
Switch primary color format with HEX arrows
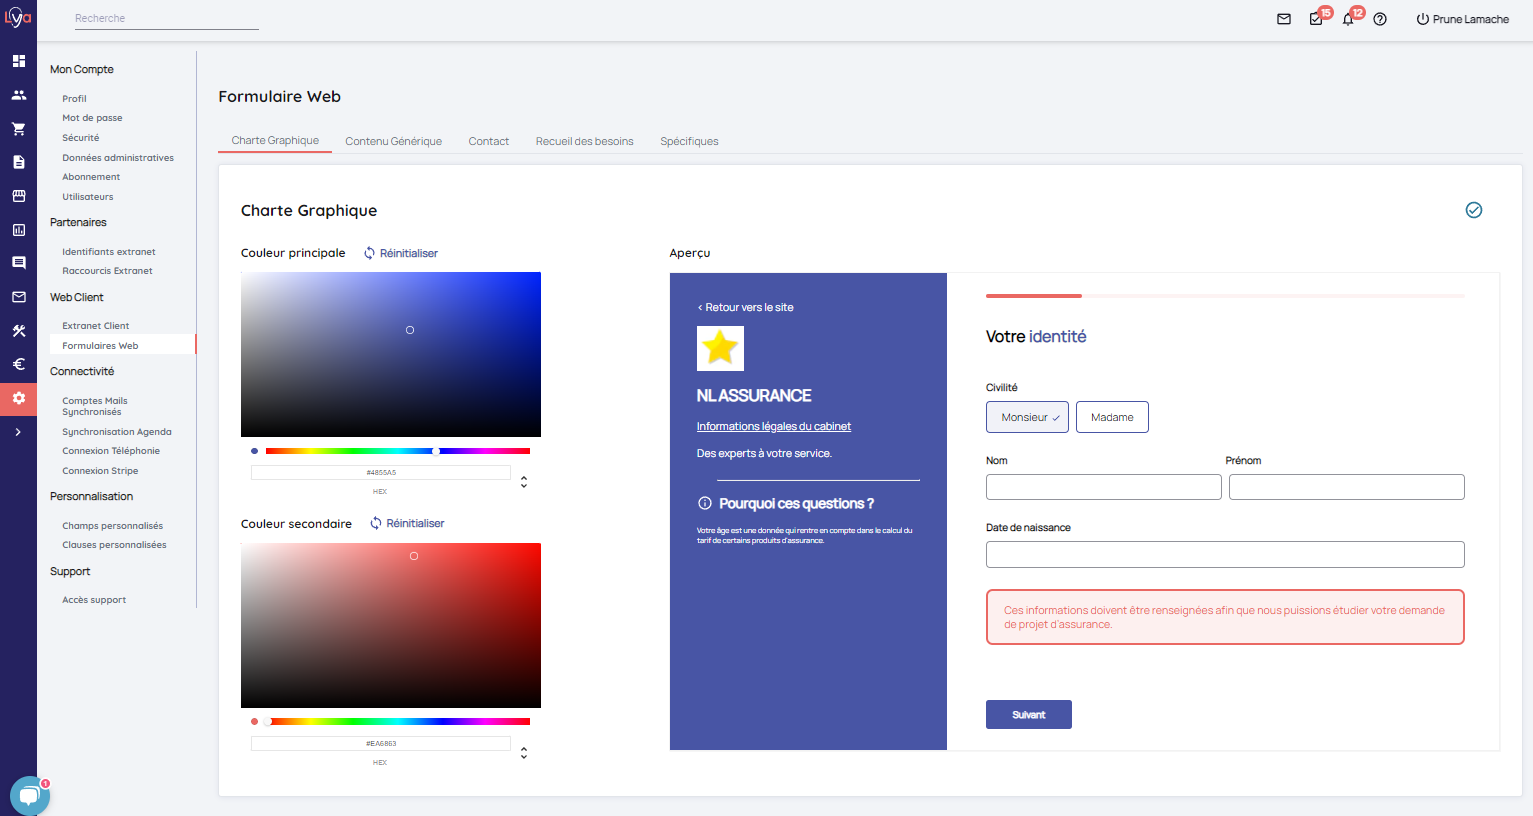(524, 482)
